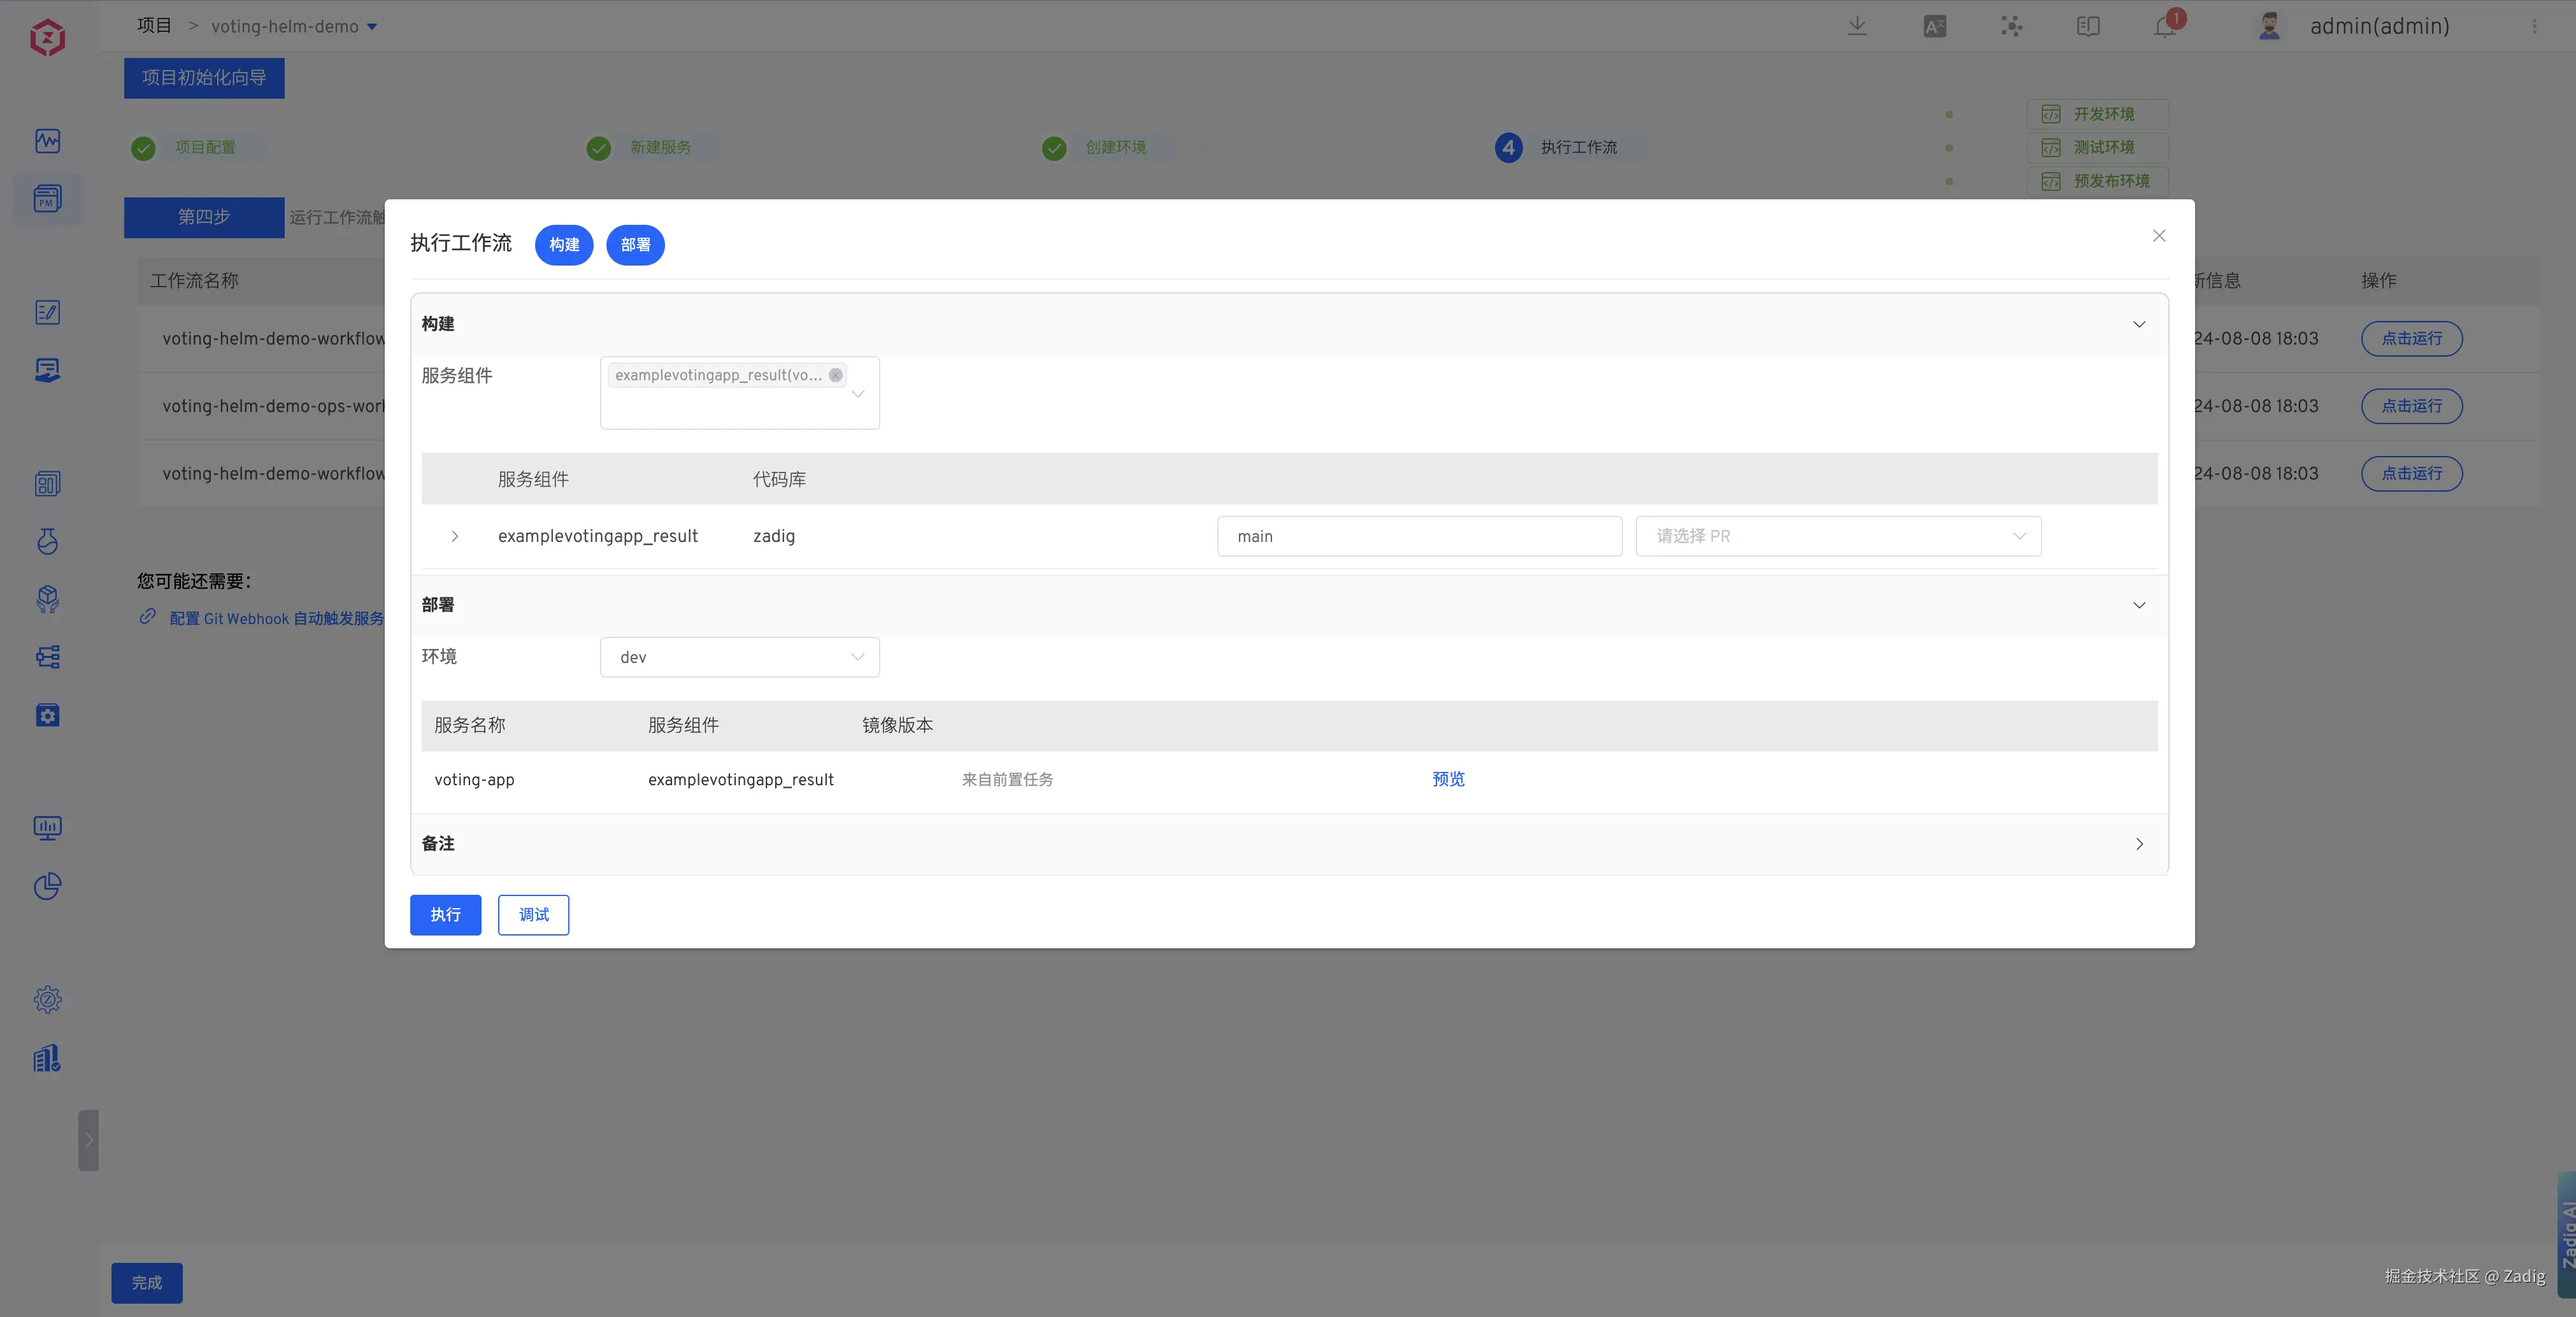Click the test flask sidebar icon
The height and width of the screenshot is (1317, 2576).
tap(47, 541)
